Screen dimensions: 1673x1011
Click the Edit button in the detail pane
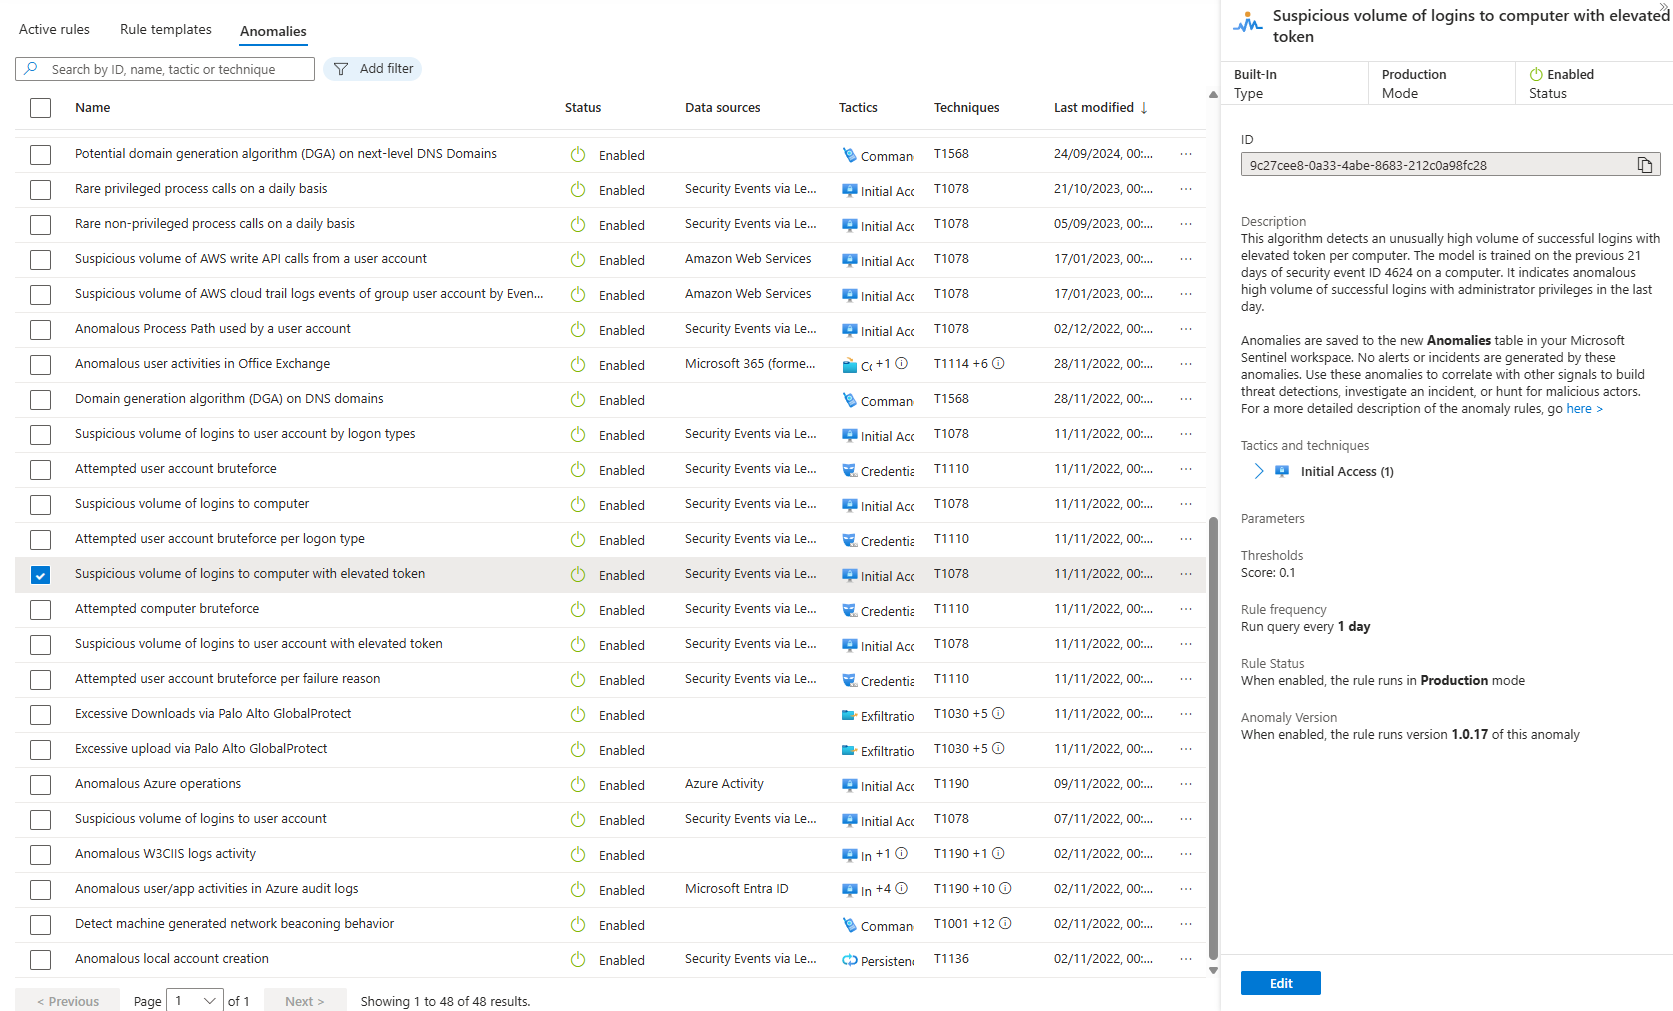pos(1280,983)
